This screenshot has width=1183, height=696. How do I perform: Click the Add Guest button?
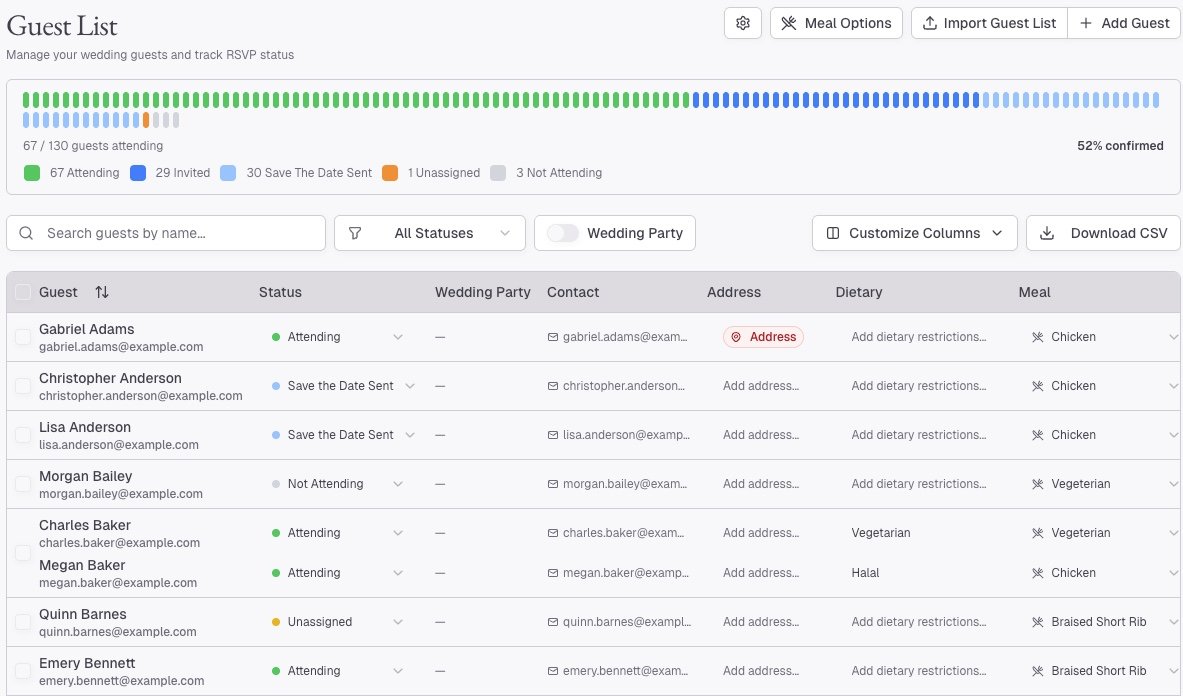pyautogui.click(x=1124, y=23)
